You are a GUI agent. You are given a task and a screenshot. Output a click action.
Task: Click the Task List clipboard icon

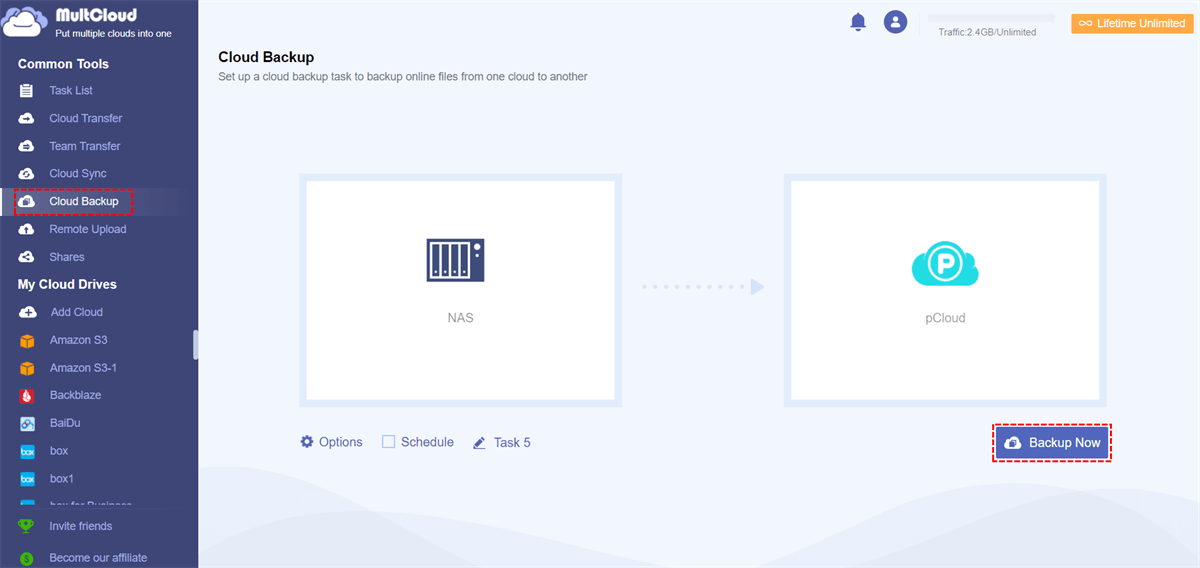[27, 91]
